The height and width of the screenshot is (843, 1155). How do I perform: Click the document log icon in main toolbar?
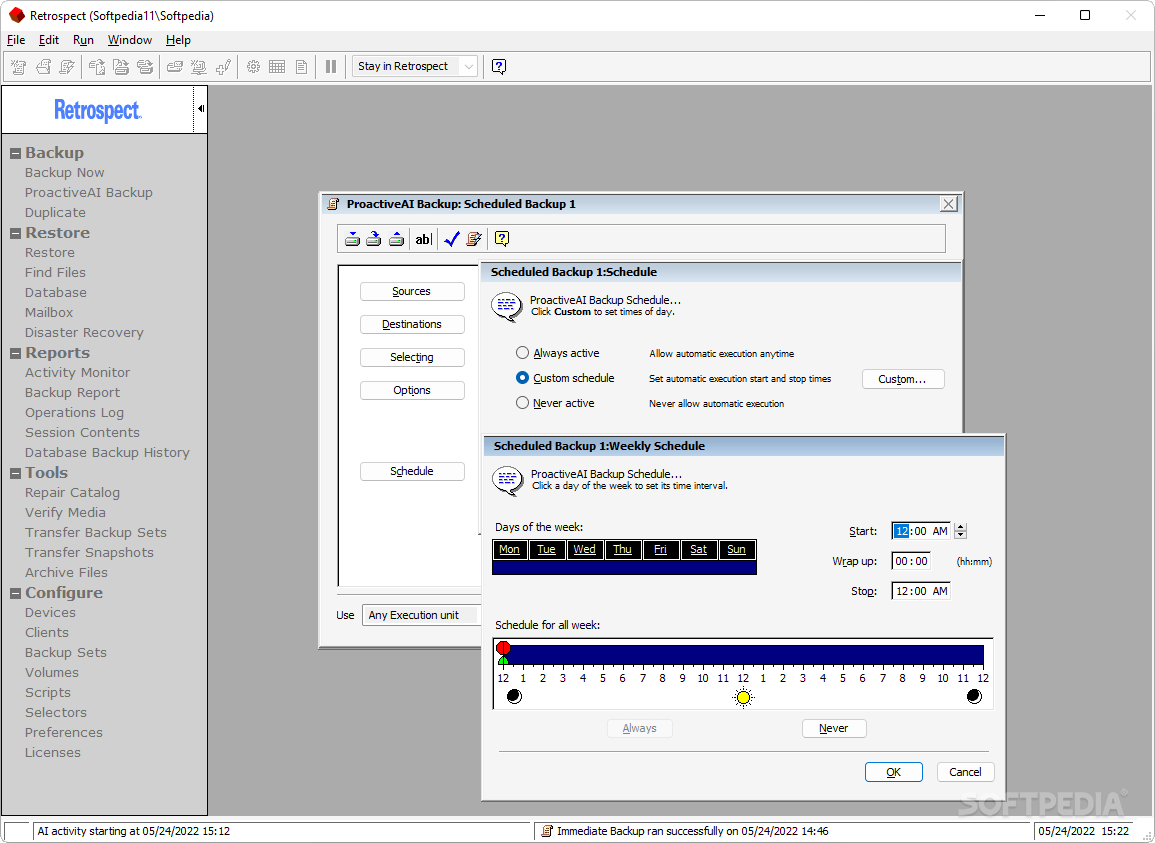coord(301,67)
